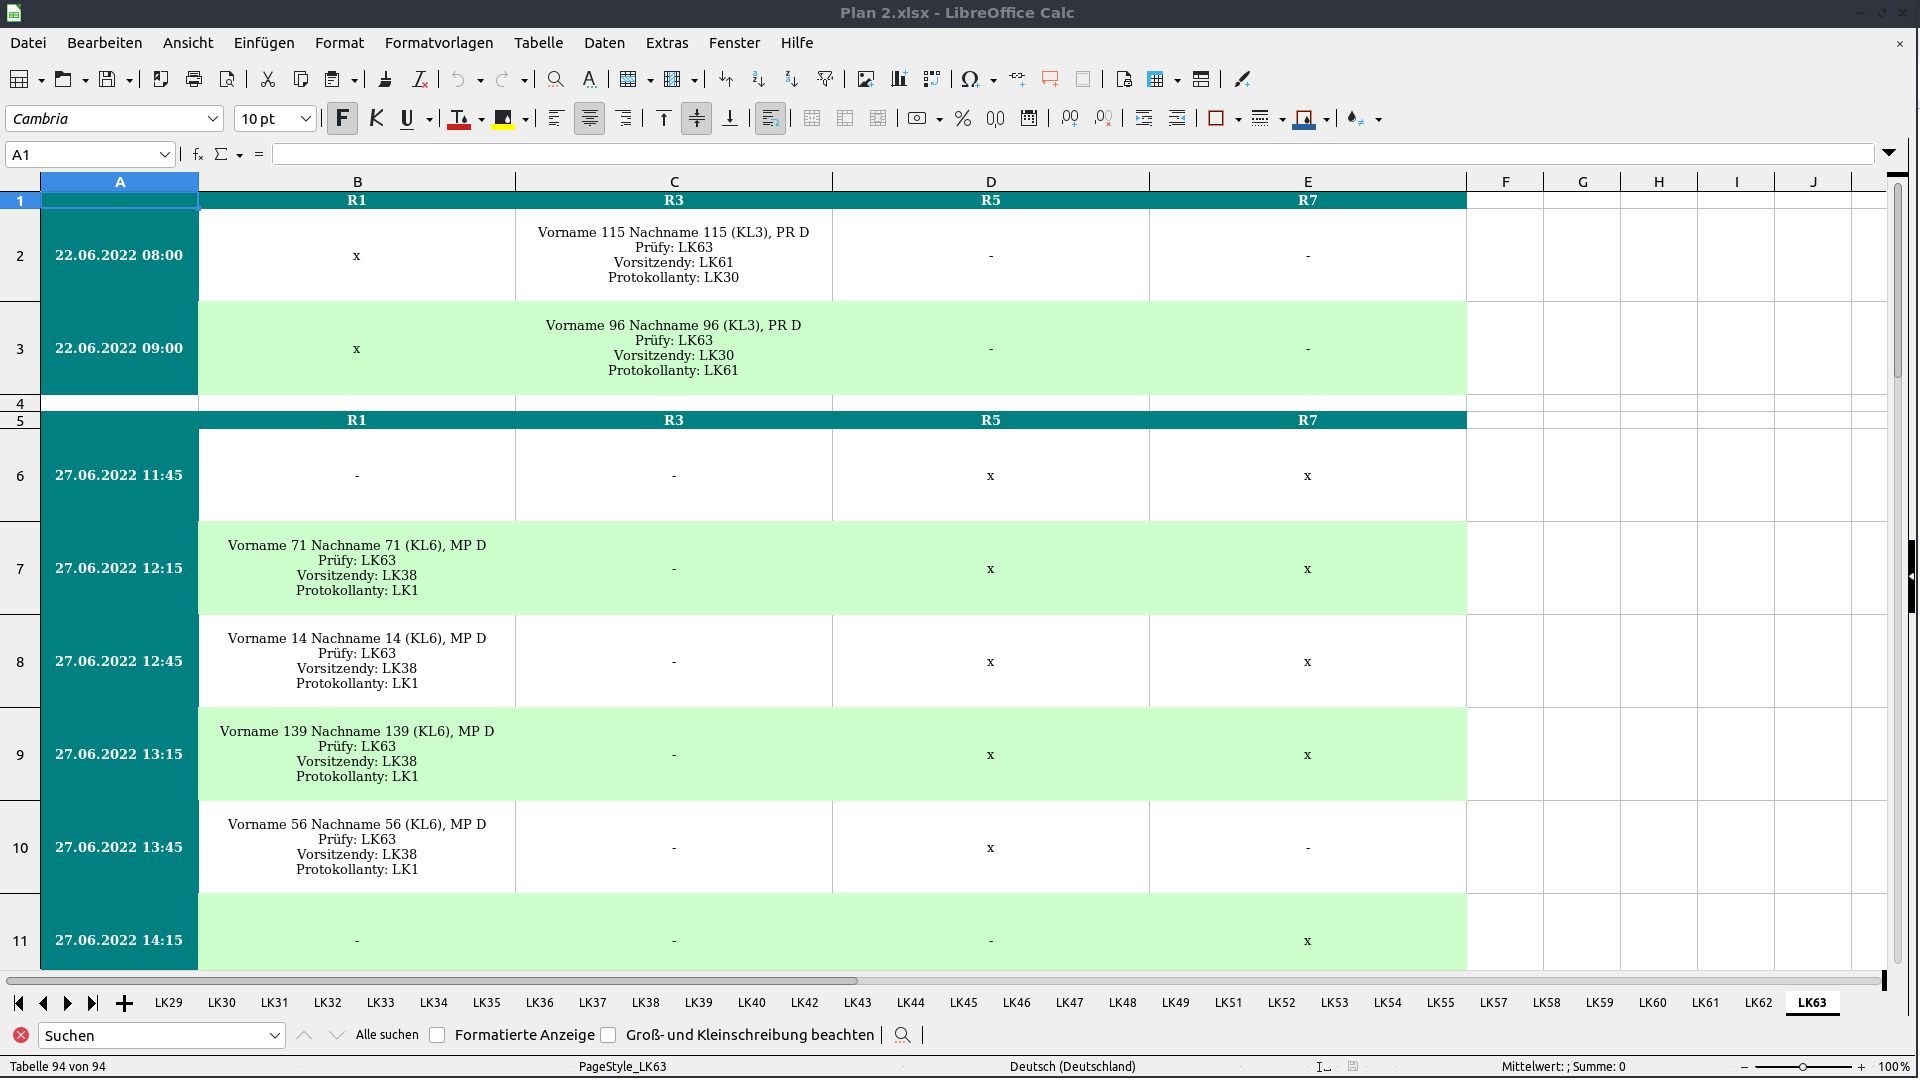Close the Find toolbar
This screenshot has height=1080, width=1920.
(21, 1035)
